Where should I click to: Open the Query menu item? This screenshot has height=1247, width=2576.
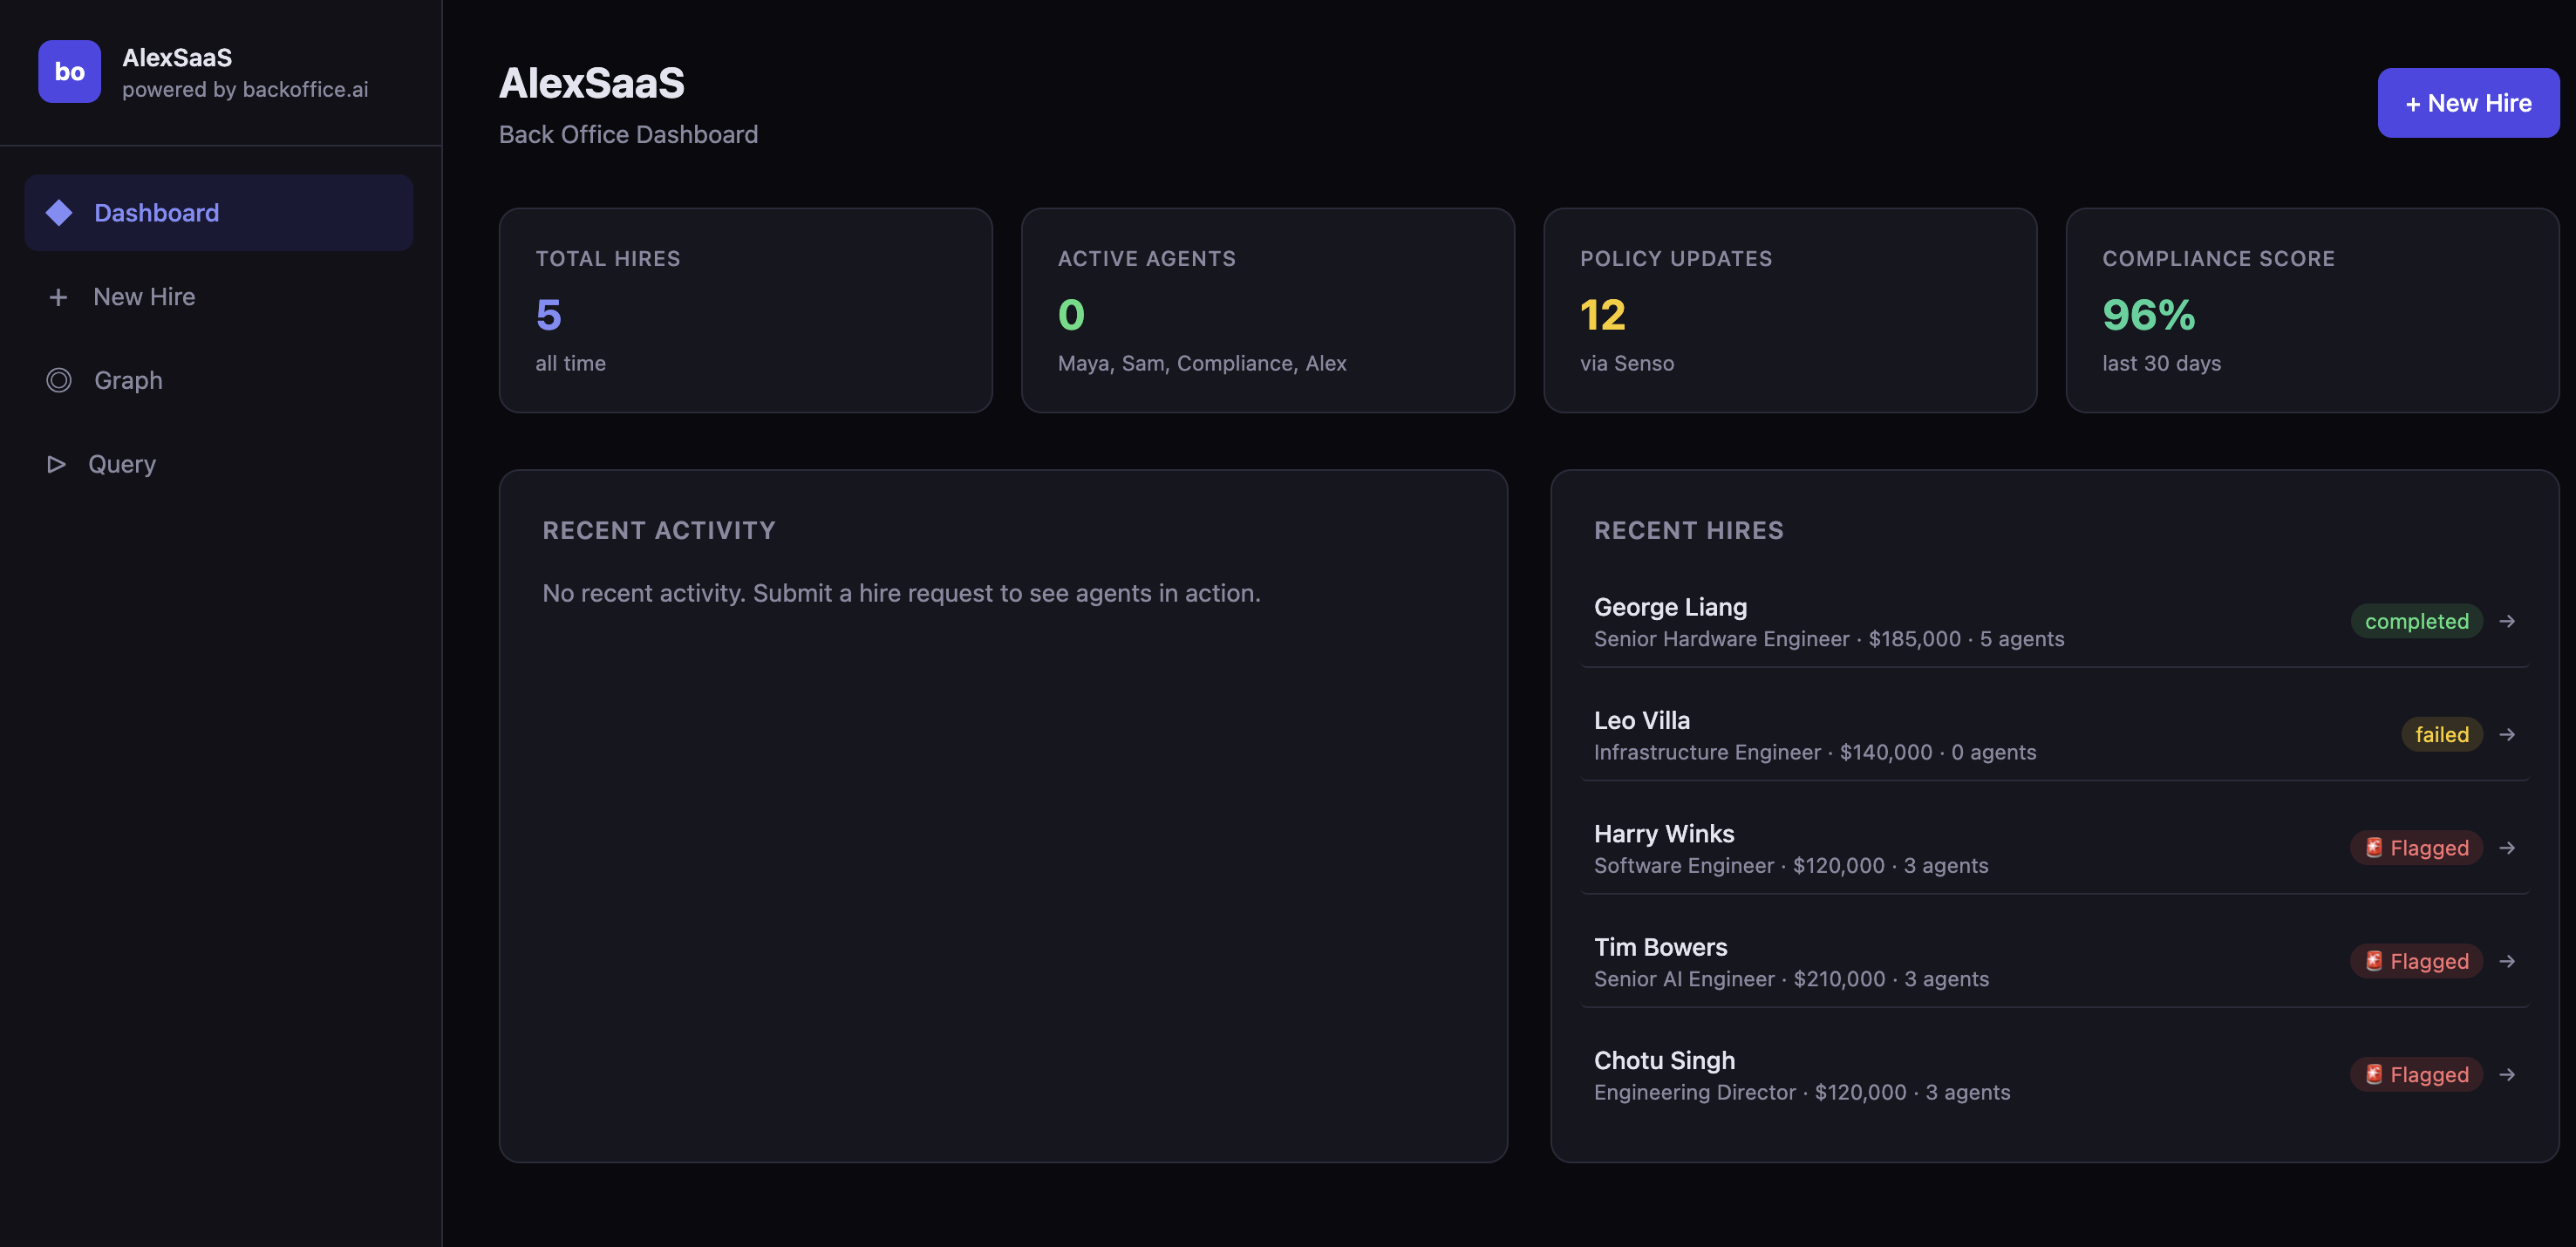point(121,464)
